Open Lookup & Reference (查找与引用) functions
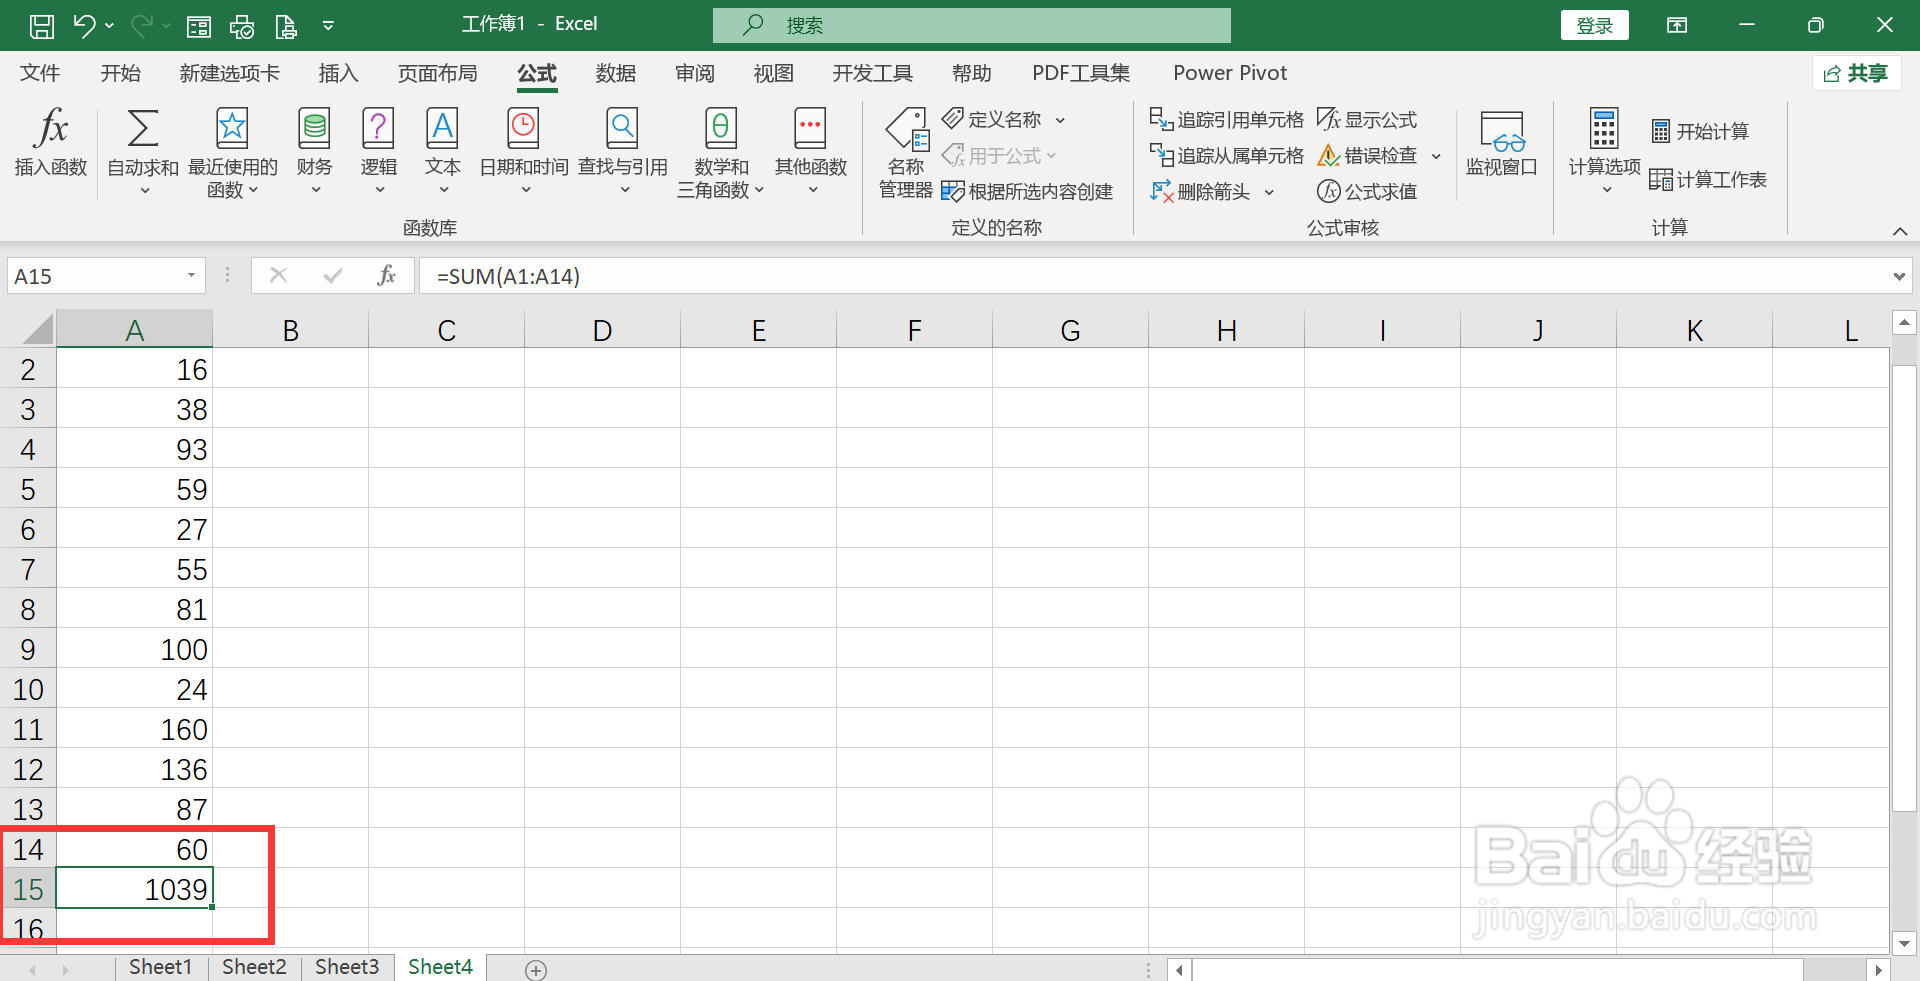This screenshot has width=1920, height=981. tap(623, 151)
